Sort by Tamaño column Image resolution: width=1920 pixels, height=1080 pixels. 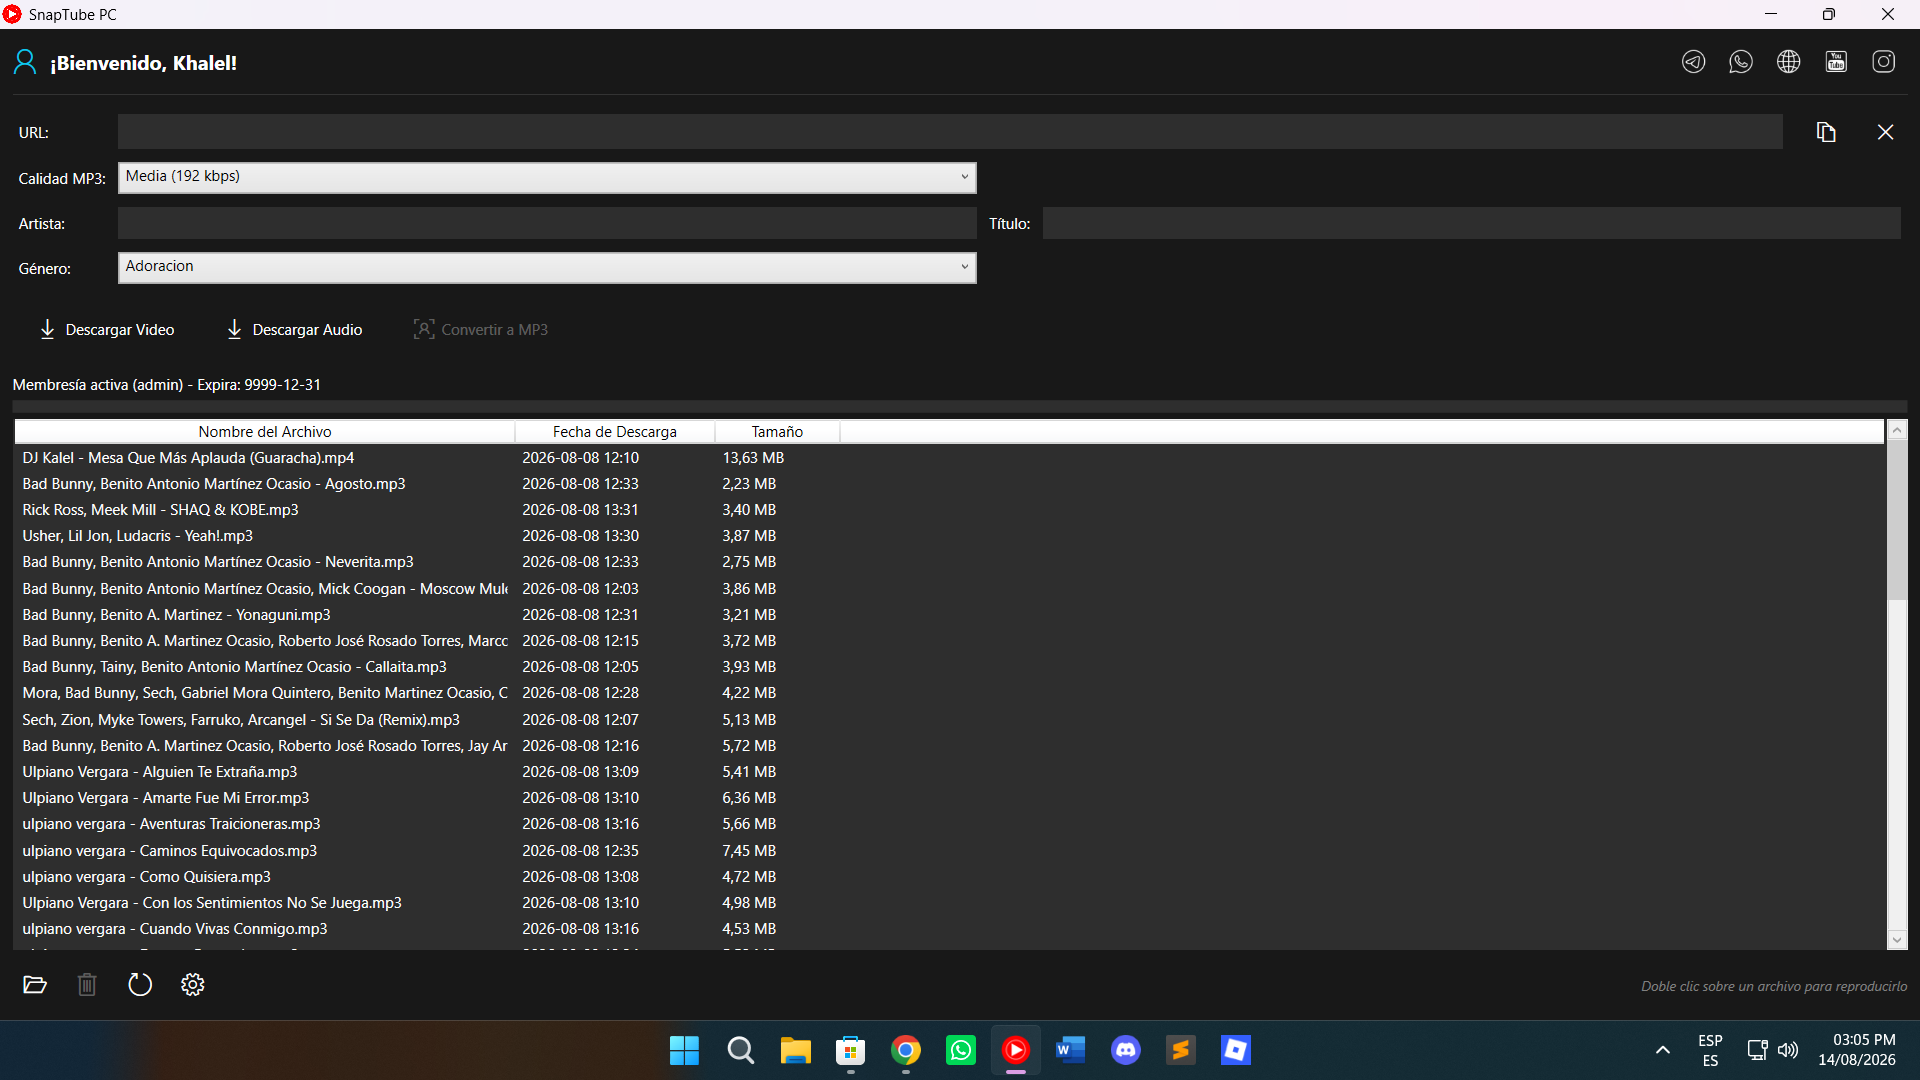pyautogui.click(x=777, y=432)
